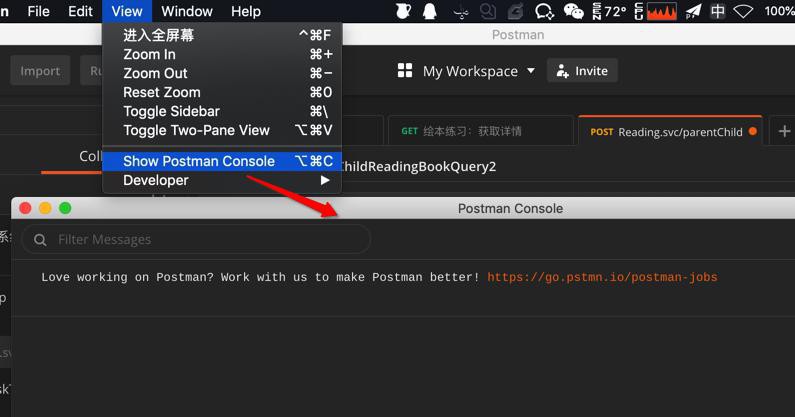Open the My Workspace dropdown

click(x=479, y=71)
